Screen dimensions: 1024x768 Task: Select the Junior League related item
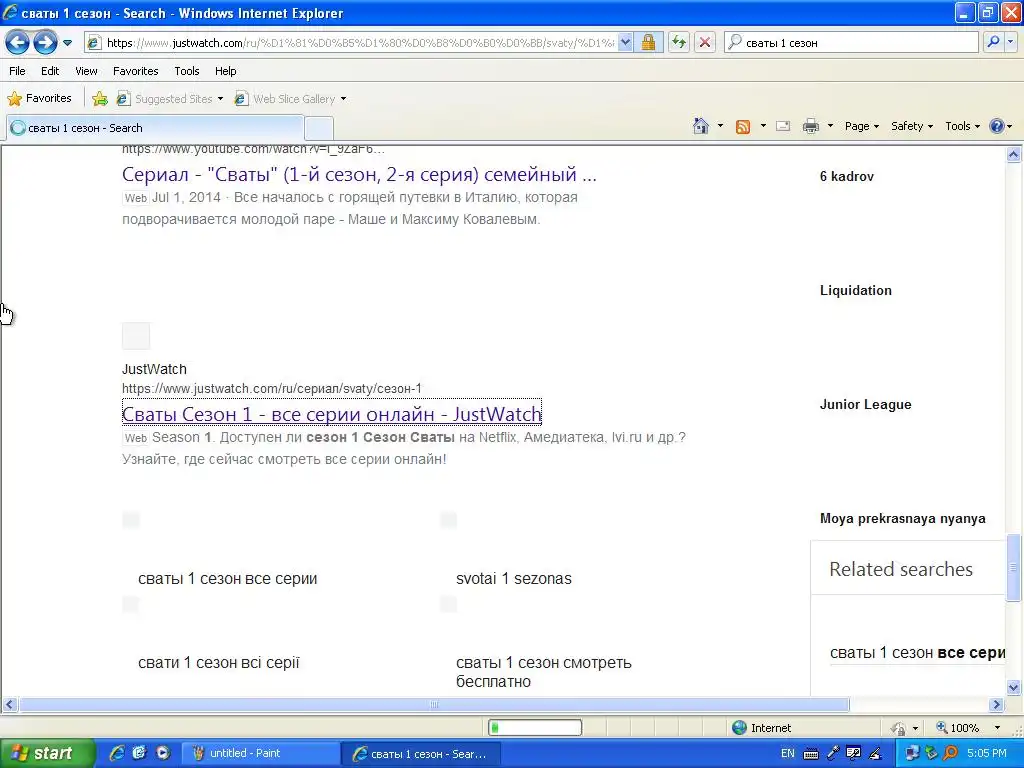865,404
